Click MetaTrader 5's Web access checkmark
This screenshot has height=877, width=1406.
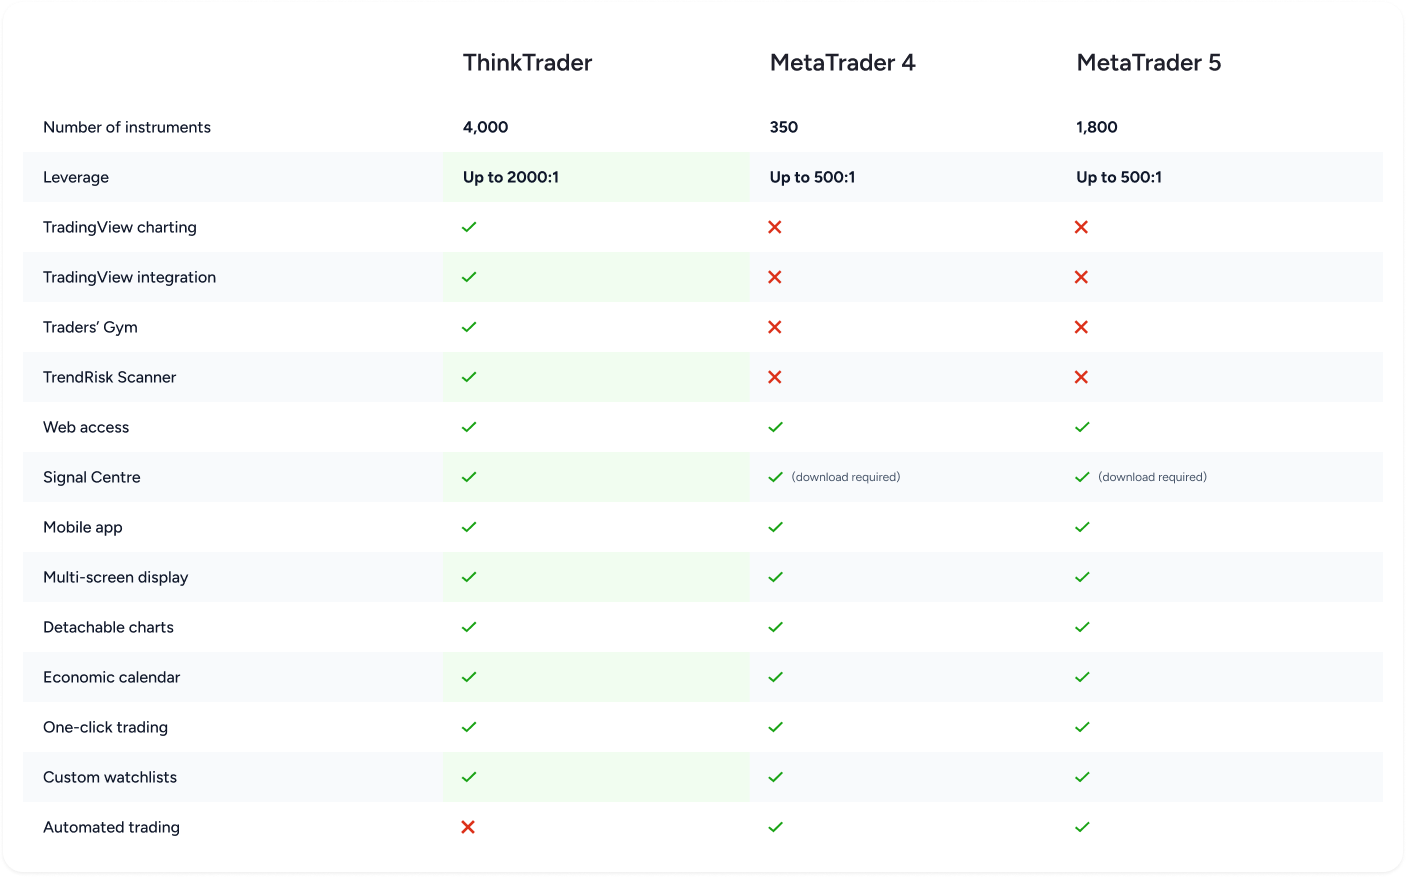[1082, 427]
